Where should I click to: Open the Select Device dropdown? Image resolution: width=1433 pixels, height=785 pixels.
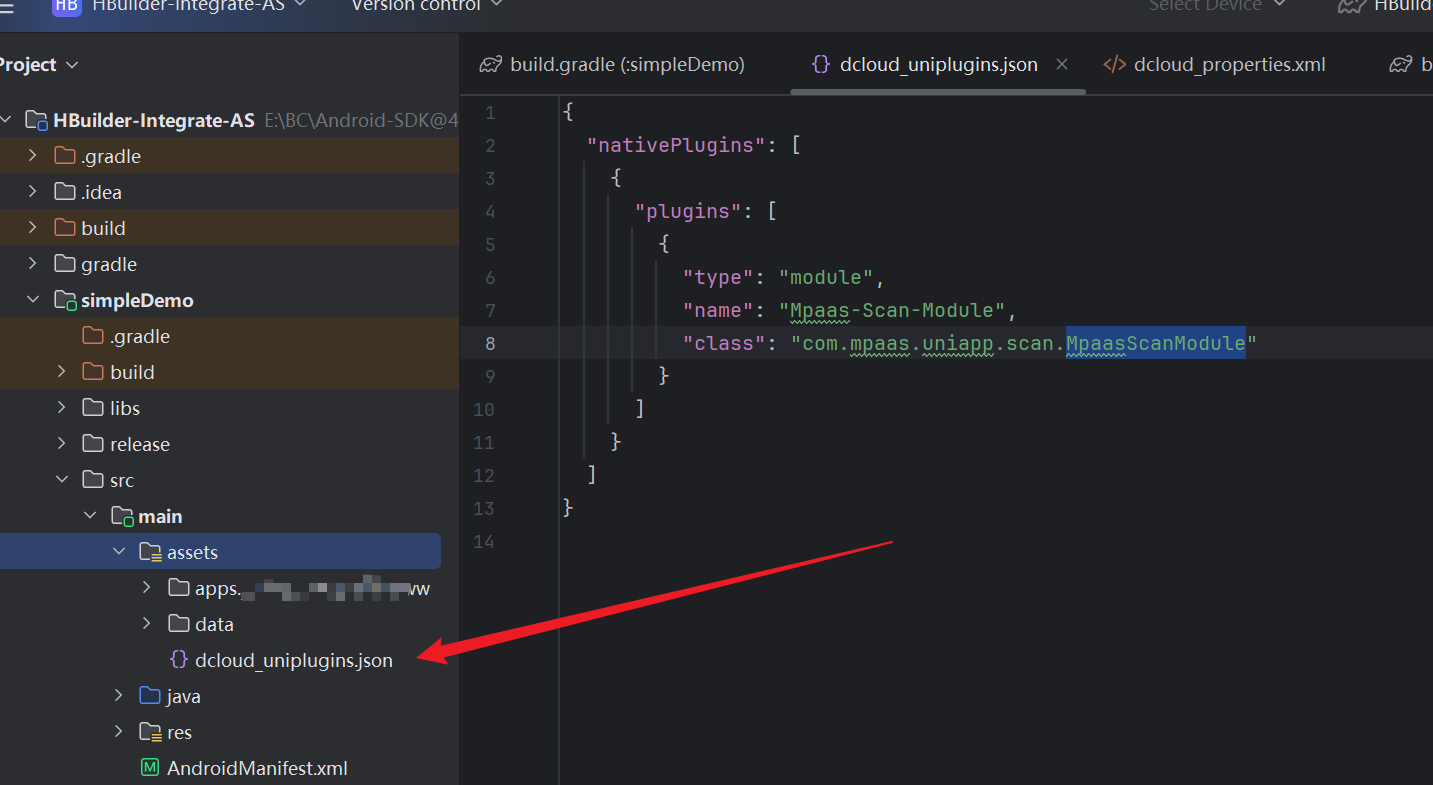1217,6
